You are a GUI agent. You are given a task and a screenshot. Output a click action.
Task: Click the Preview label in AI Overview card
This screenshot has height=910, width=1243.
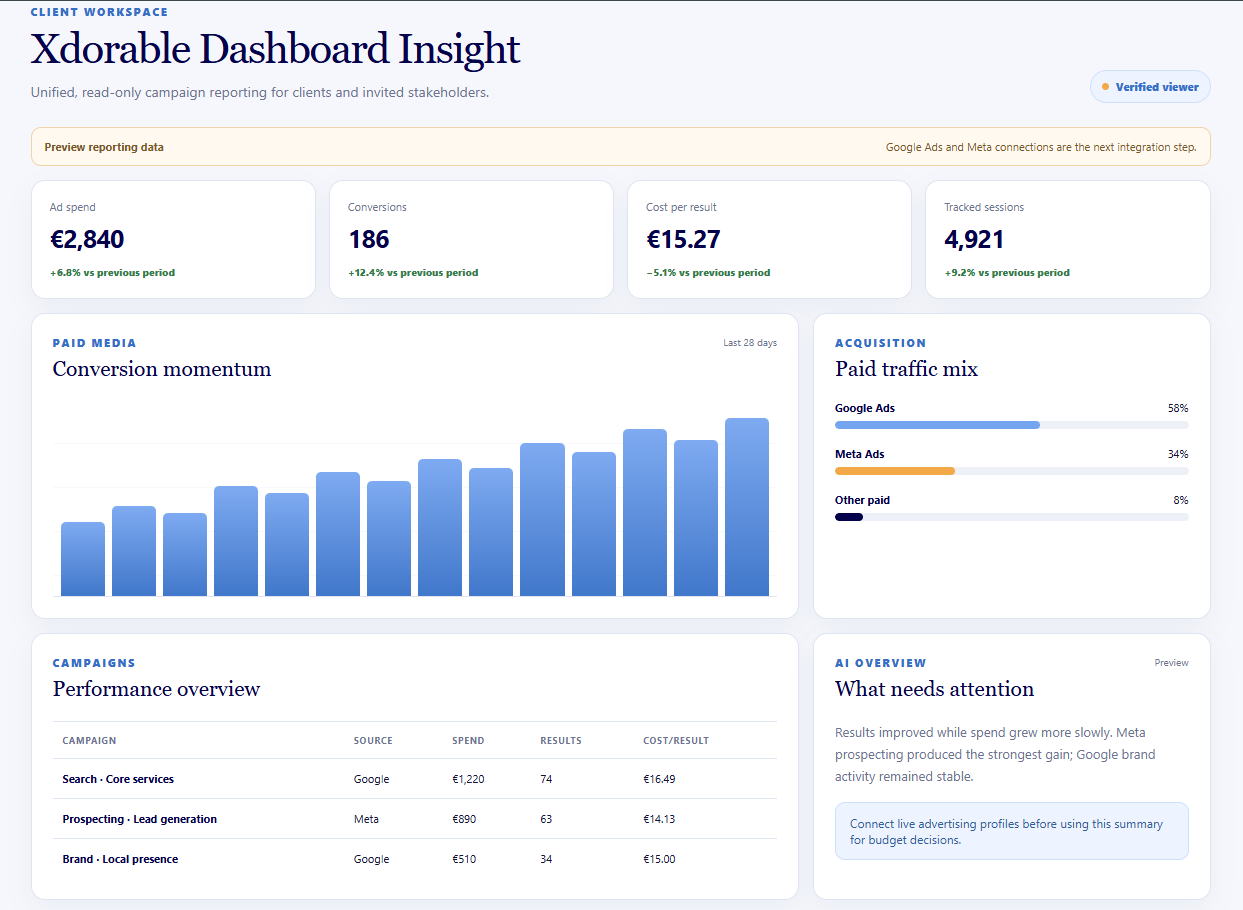pos(1171,663)
